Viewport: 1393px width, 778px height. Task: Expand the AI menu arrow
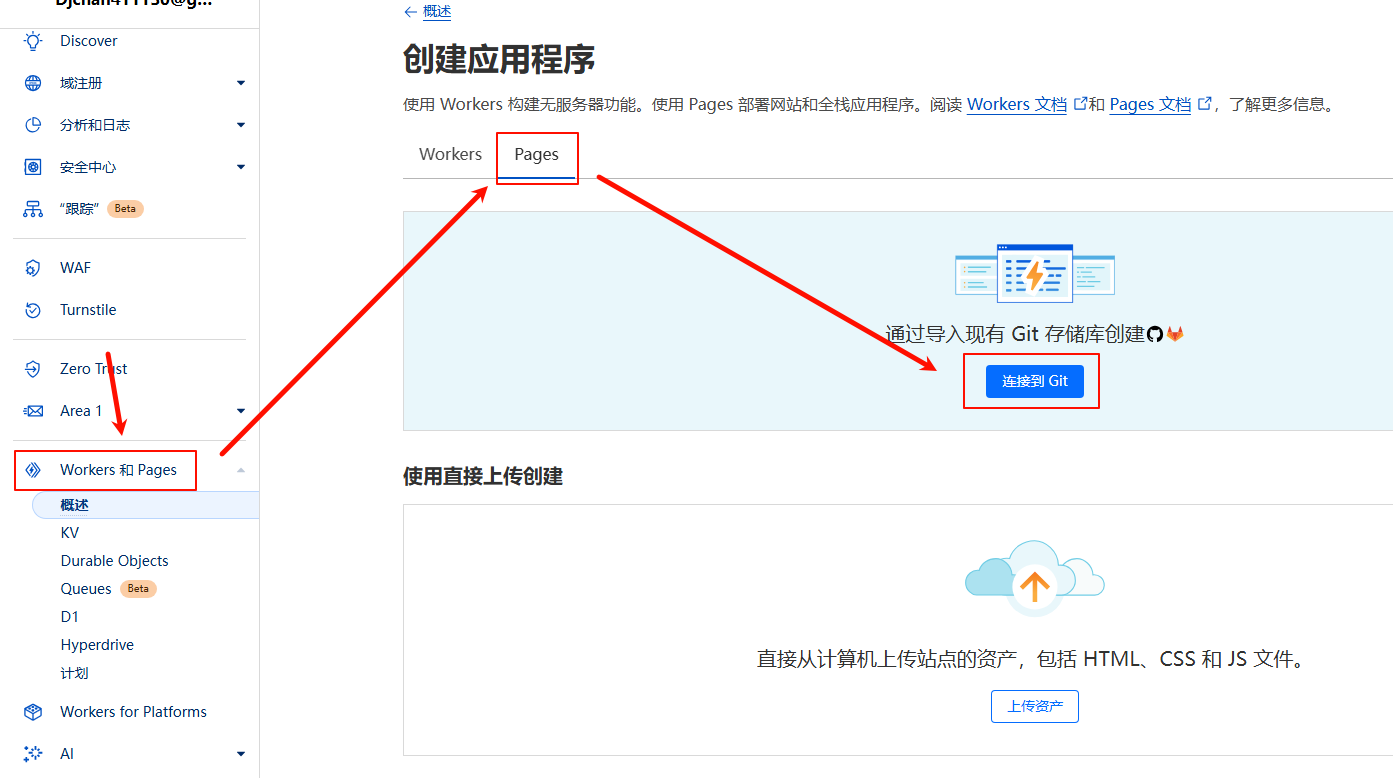pos(241,754)
